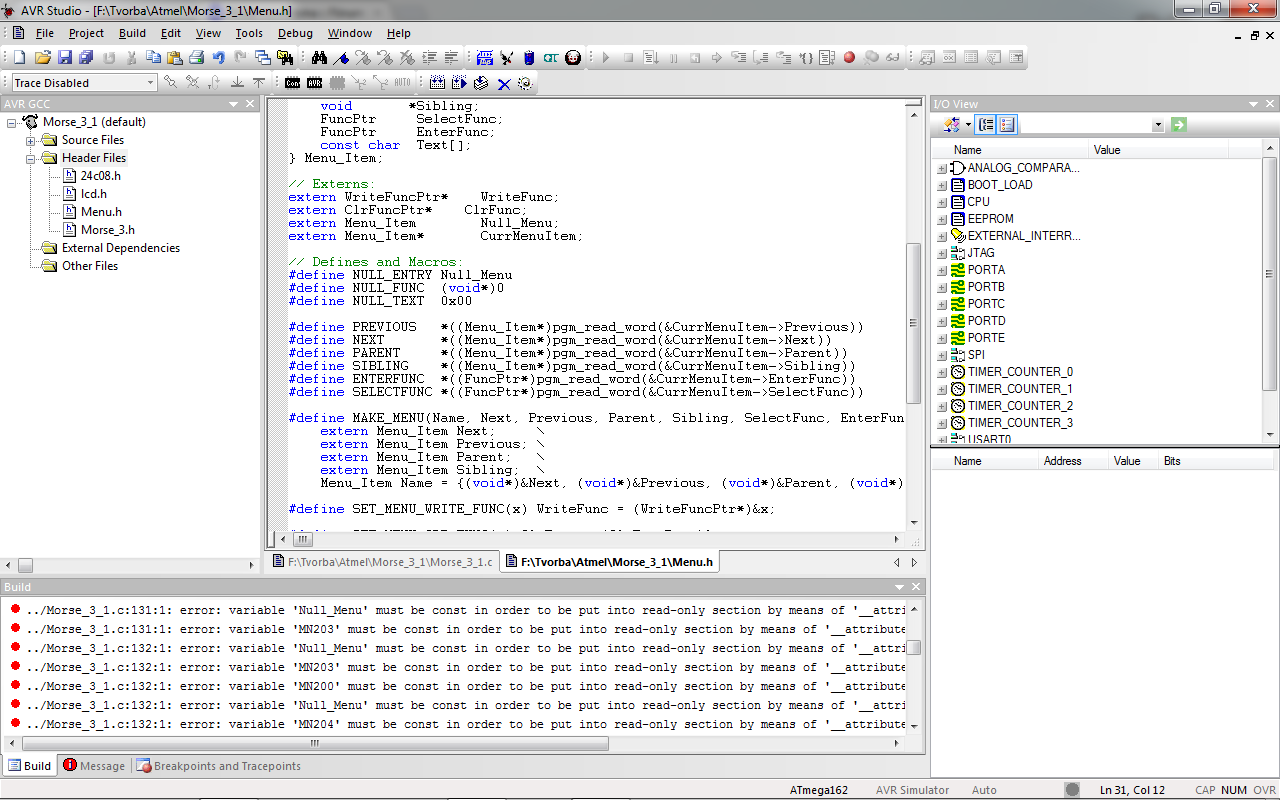Click the editor vertical scrollbar thumb
The image size is (1280, 800).
(x=913, y=323)
